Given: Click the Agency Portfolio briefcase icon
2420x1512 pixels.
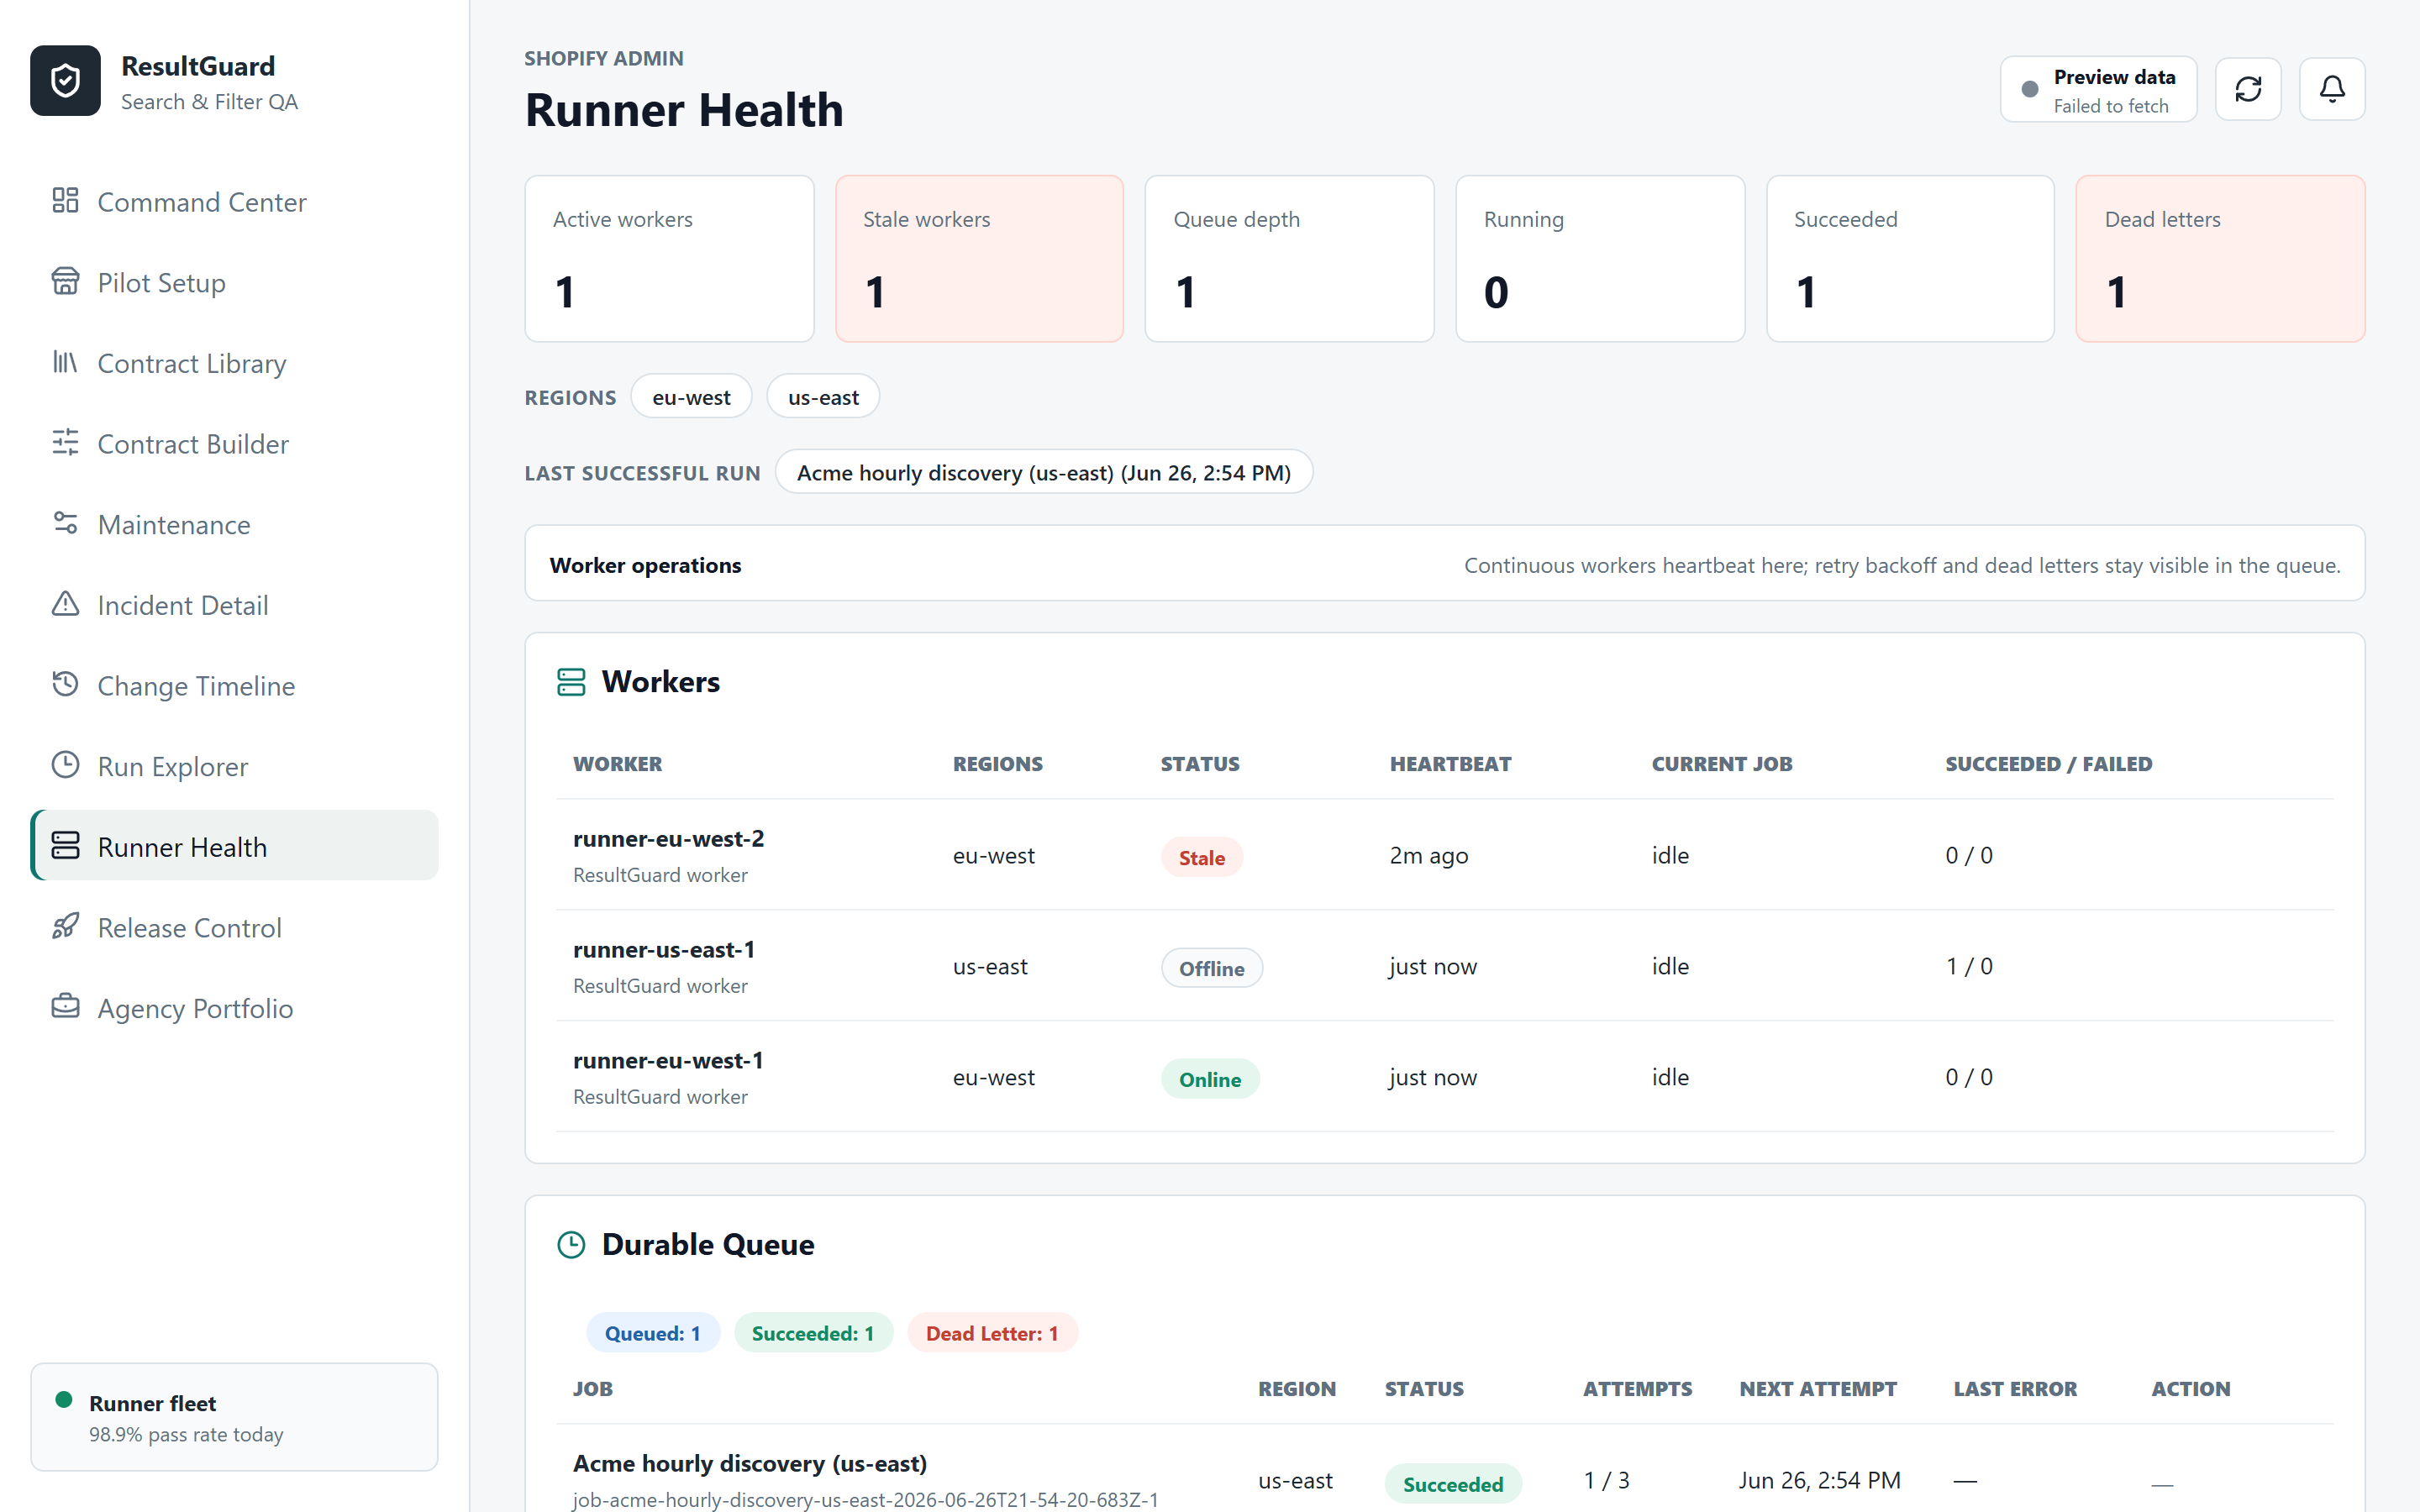Looking at the screenshot, I should (65, 1007).
